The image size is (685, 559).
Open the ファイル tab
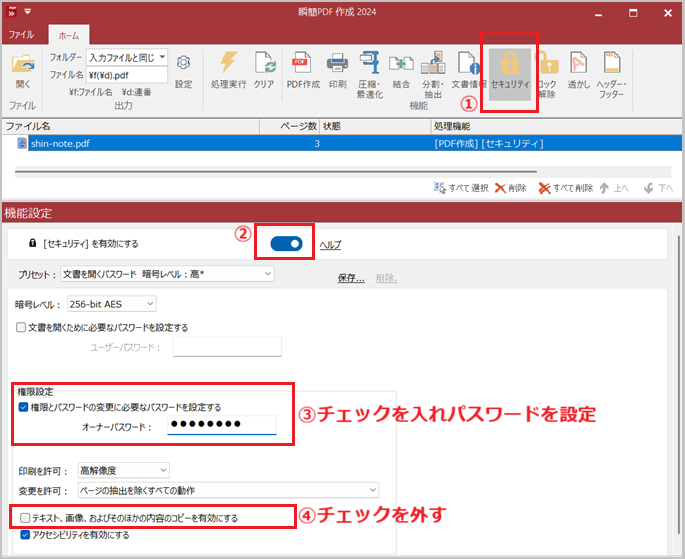[21, 35]
